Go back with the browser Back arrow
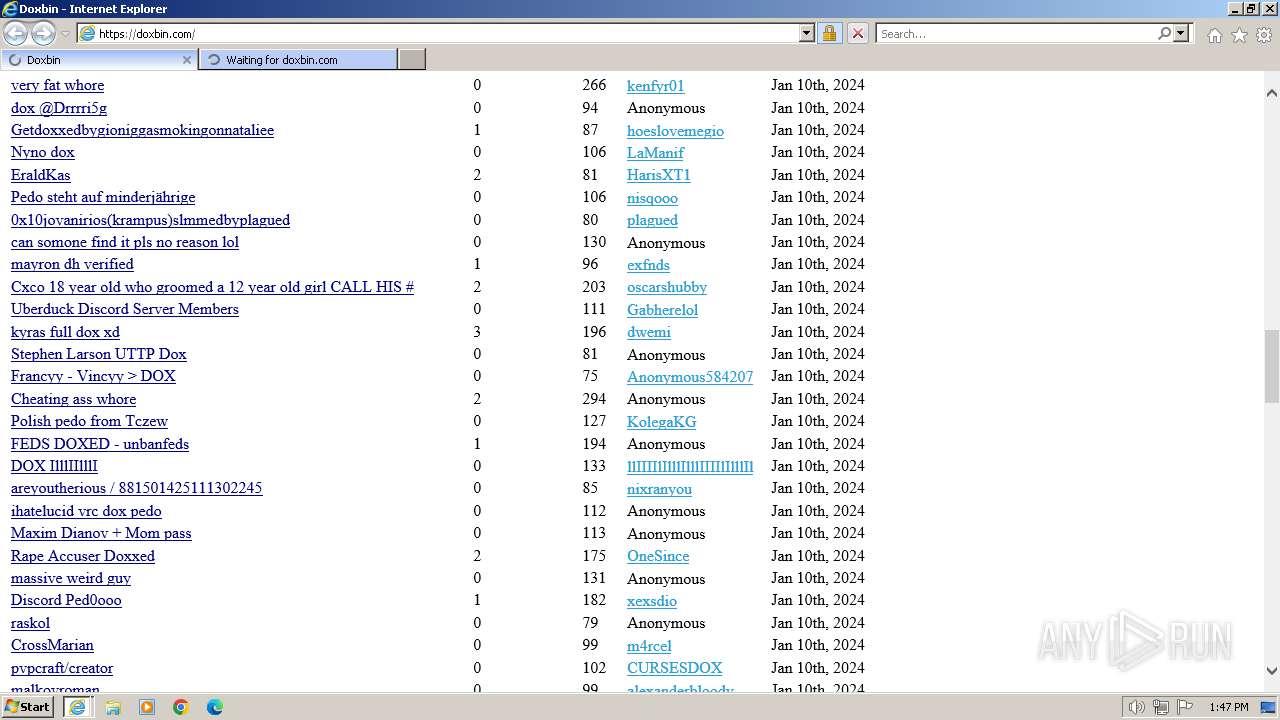This screenshot has width=1280, height=720. tap(16, 33)
